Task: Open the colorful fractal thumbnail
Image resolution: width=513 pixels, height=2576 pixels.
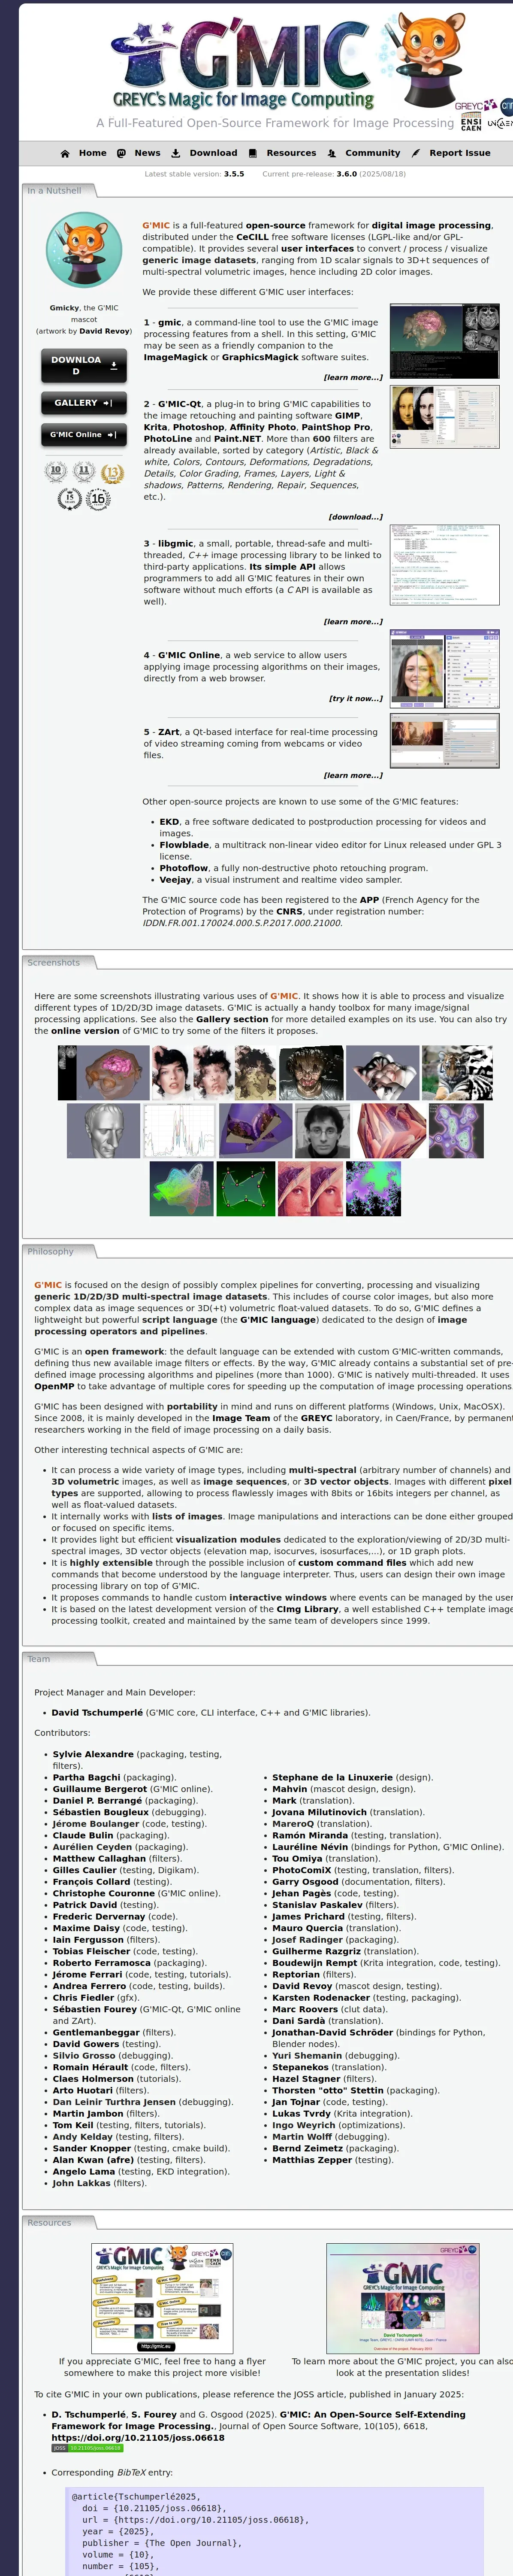Action: click(373, 1189)
